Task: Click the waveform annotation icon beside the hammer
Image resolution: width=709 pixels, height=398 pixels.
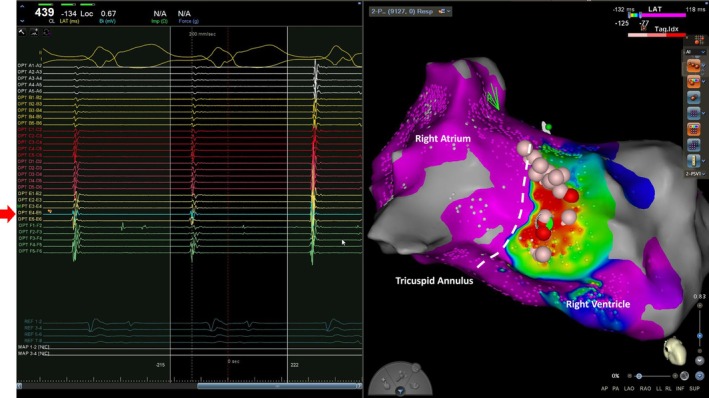Action: coord(34,32)
